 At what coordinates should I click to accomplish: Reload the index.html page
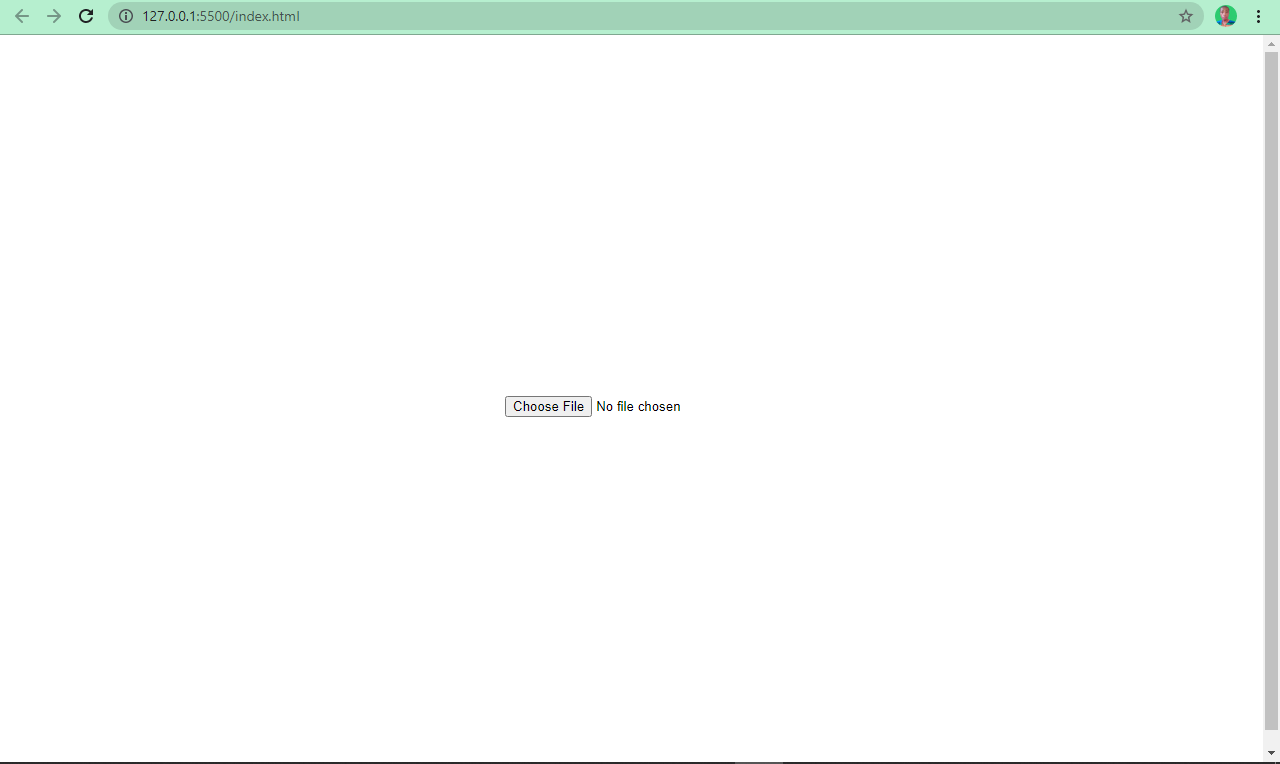click(x=86, y=16)
